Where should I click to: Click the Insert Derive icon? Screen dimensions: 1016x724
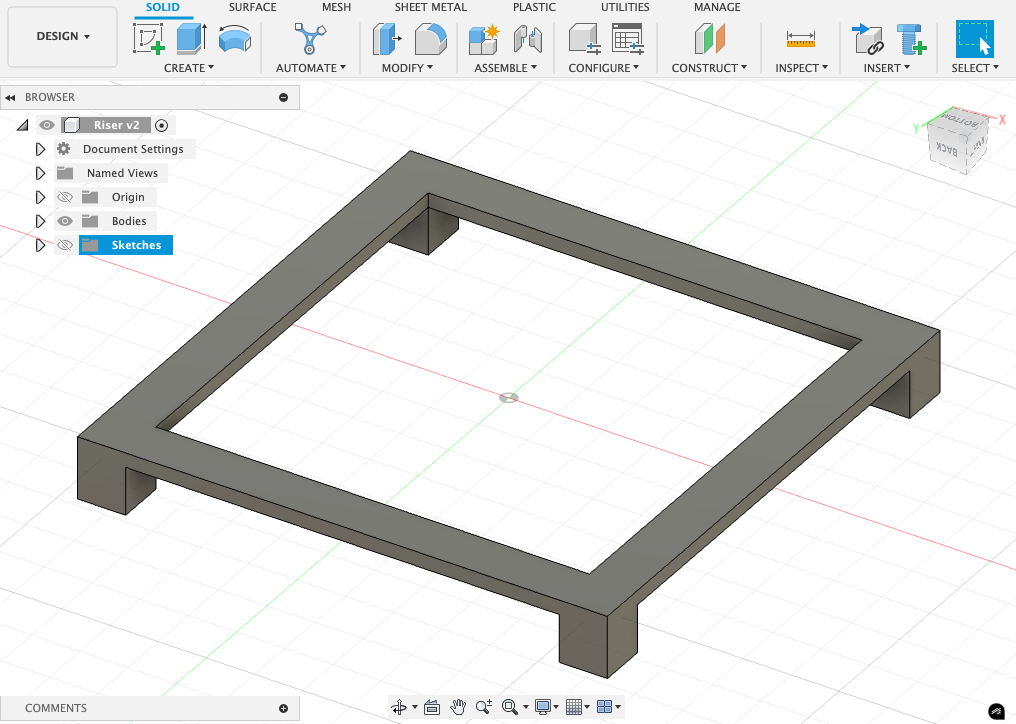coord(868,38)
